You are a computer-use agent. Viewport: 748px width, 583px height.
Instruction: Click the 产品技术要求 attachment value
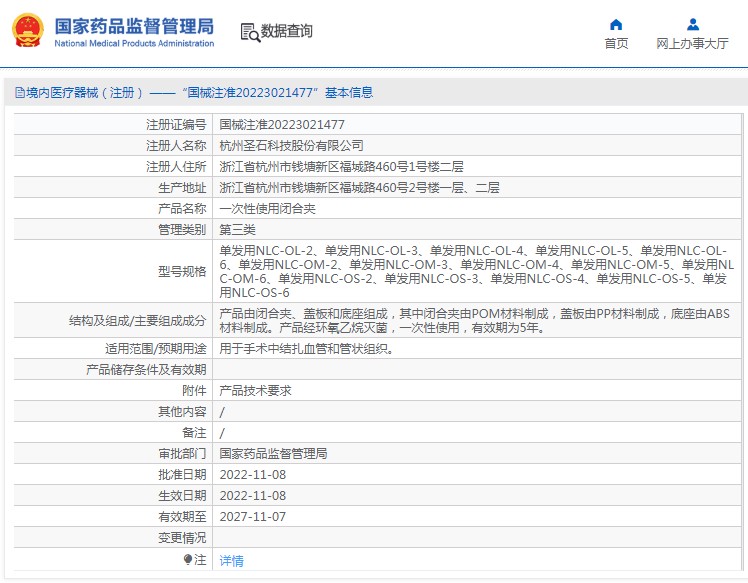[255, 391]
